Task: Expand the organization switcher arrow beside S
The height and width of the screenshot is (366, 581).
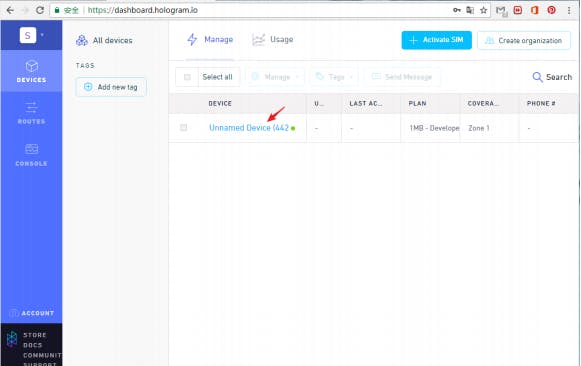Action: tap(42, 35)
